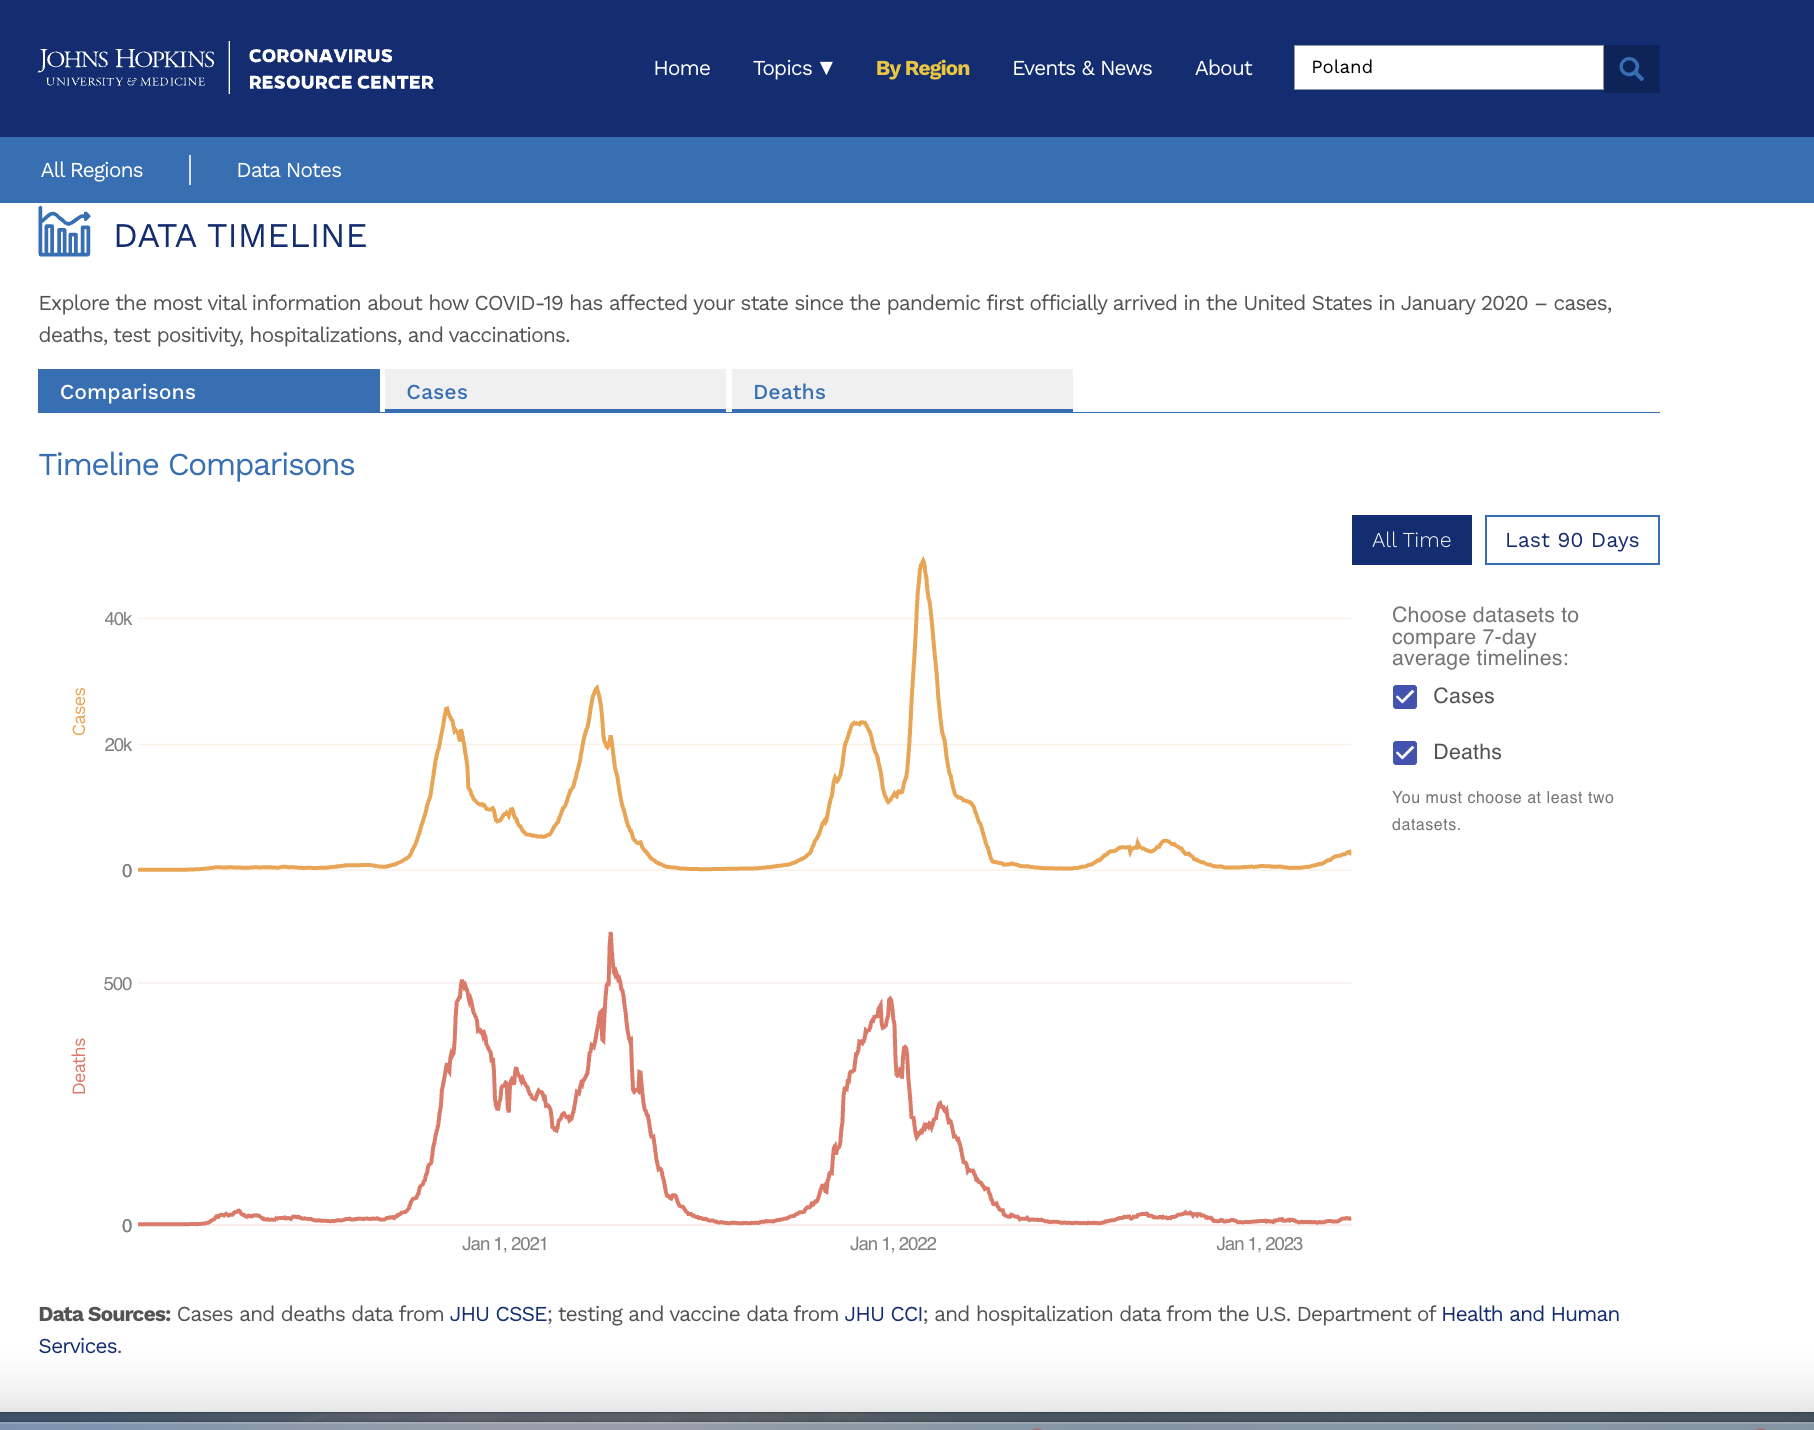Select the All Time range button

[x=1411, y=540]
